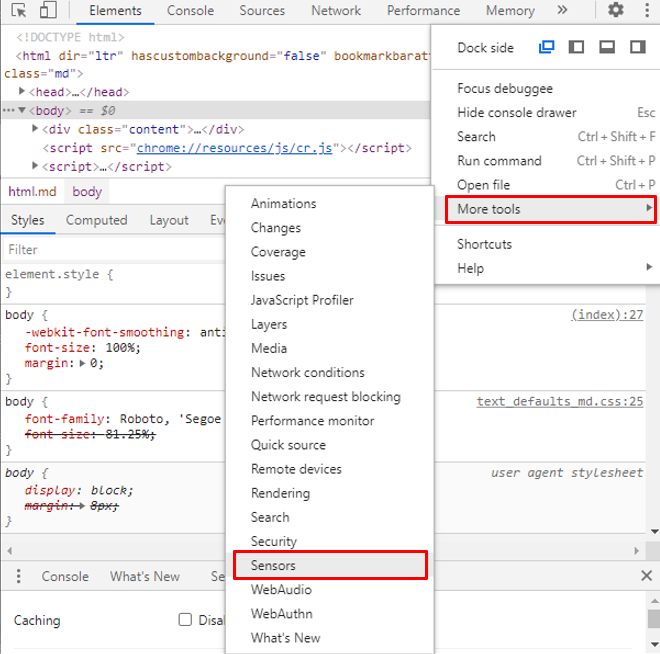Switch to the Computed pane tab

pyautogui.click(x=96, y=220)
